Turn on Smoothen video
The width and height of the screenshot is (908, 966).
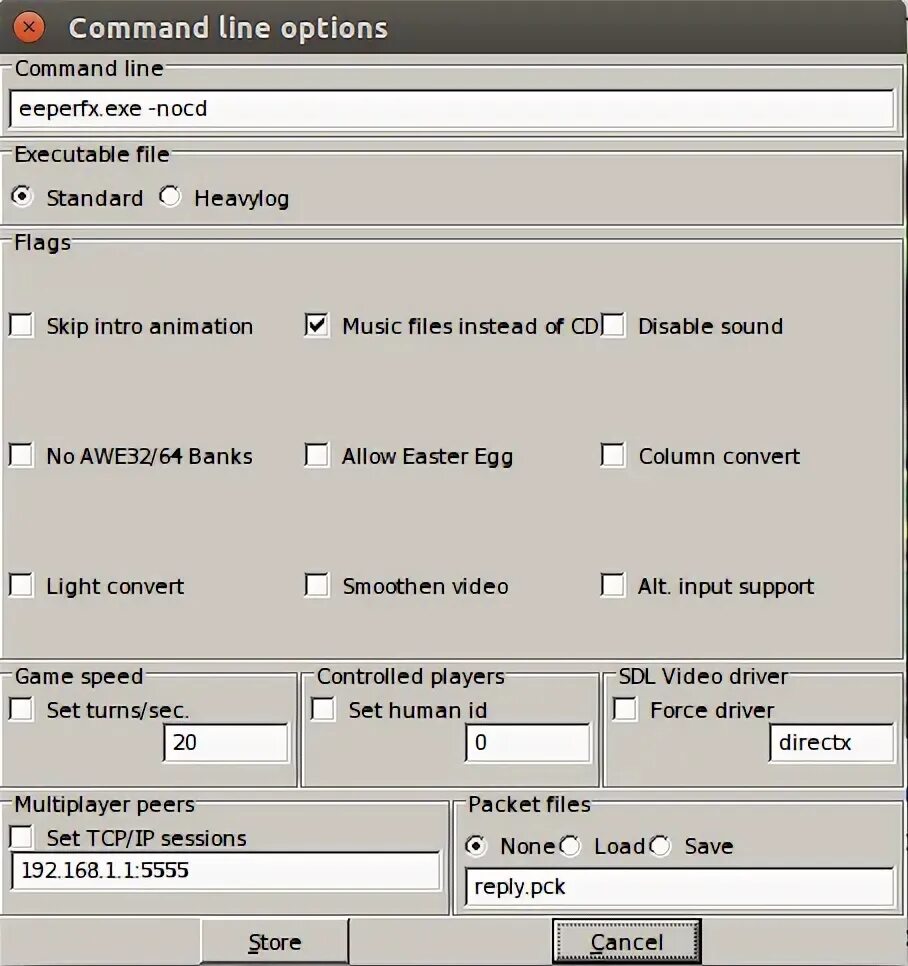pos(317,585)
